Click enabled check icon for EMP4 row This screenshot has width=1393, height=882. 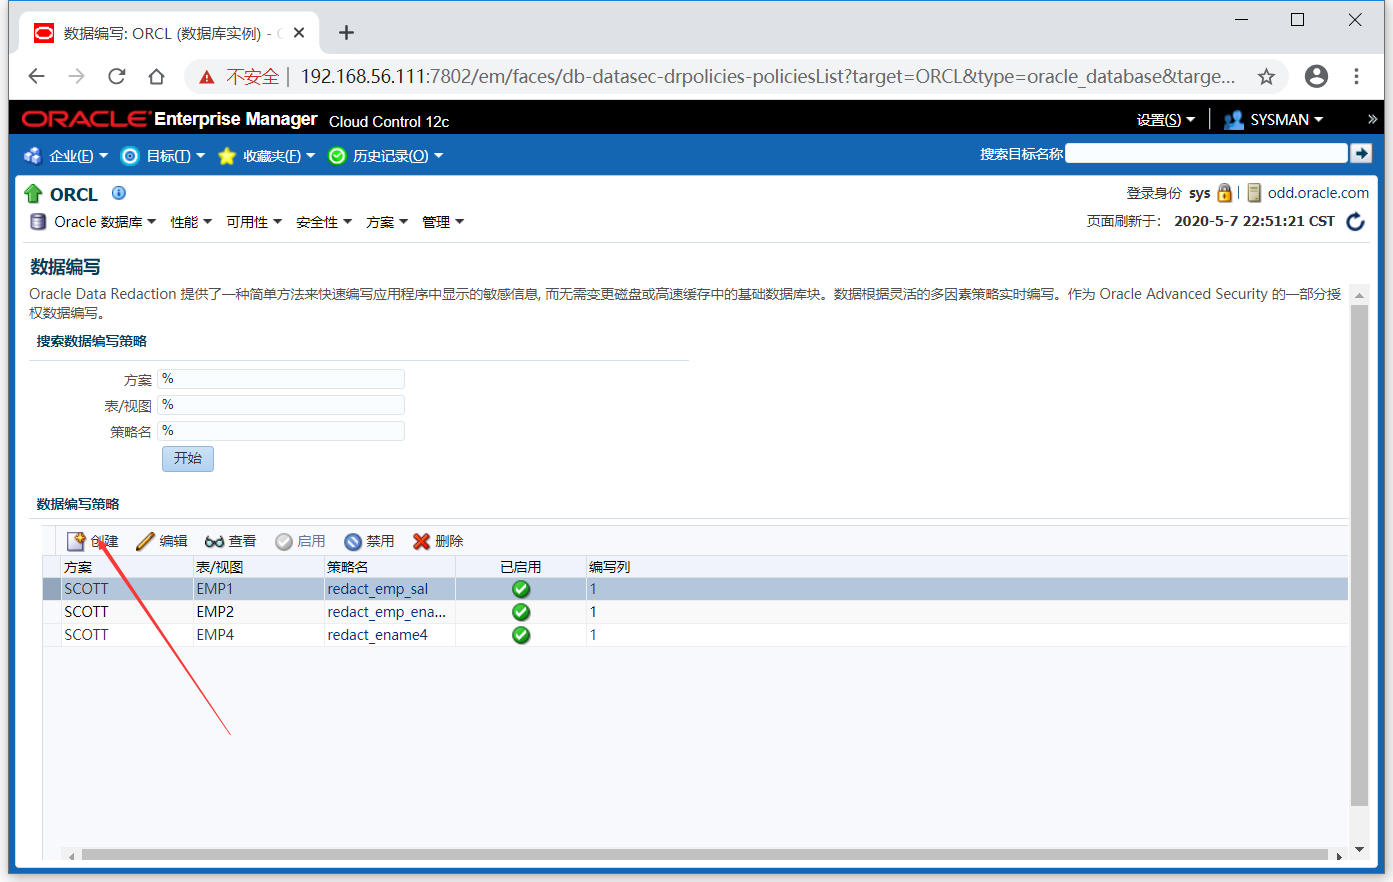(x=521, y=635)
